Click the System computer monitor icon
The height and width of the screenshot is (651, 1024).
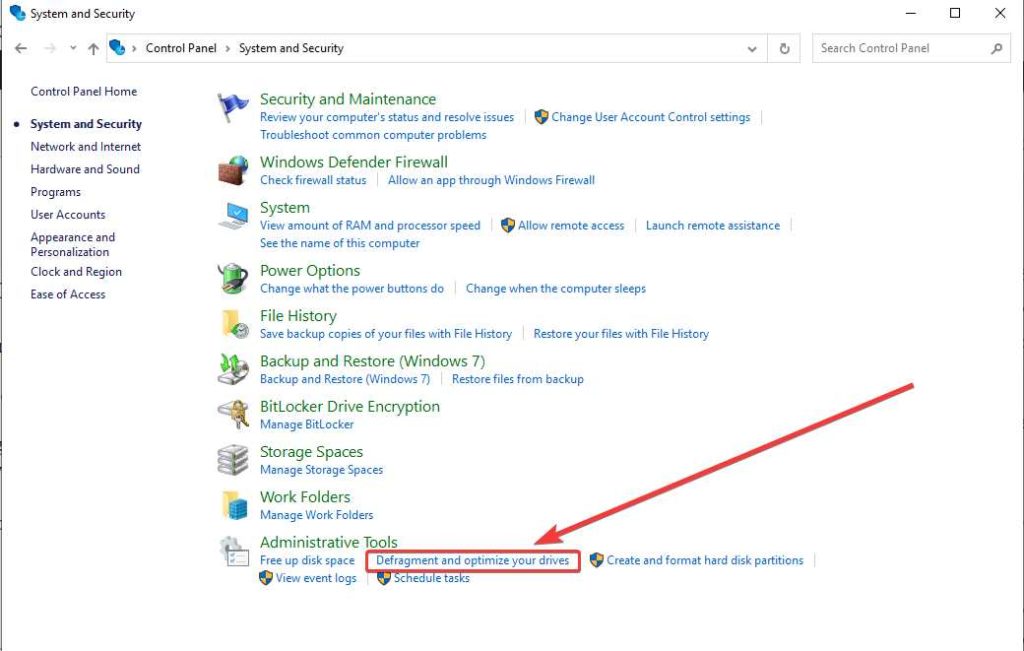233,216
